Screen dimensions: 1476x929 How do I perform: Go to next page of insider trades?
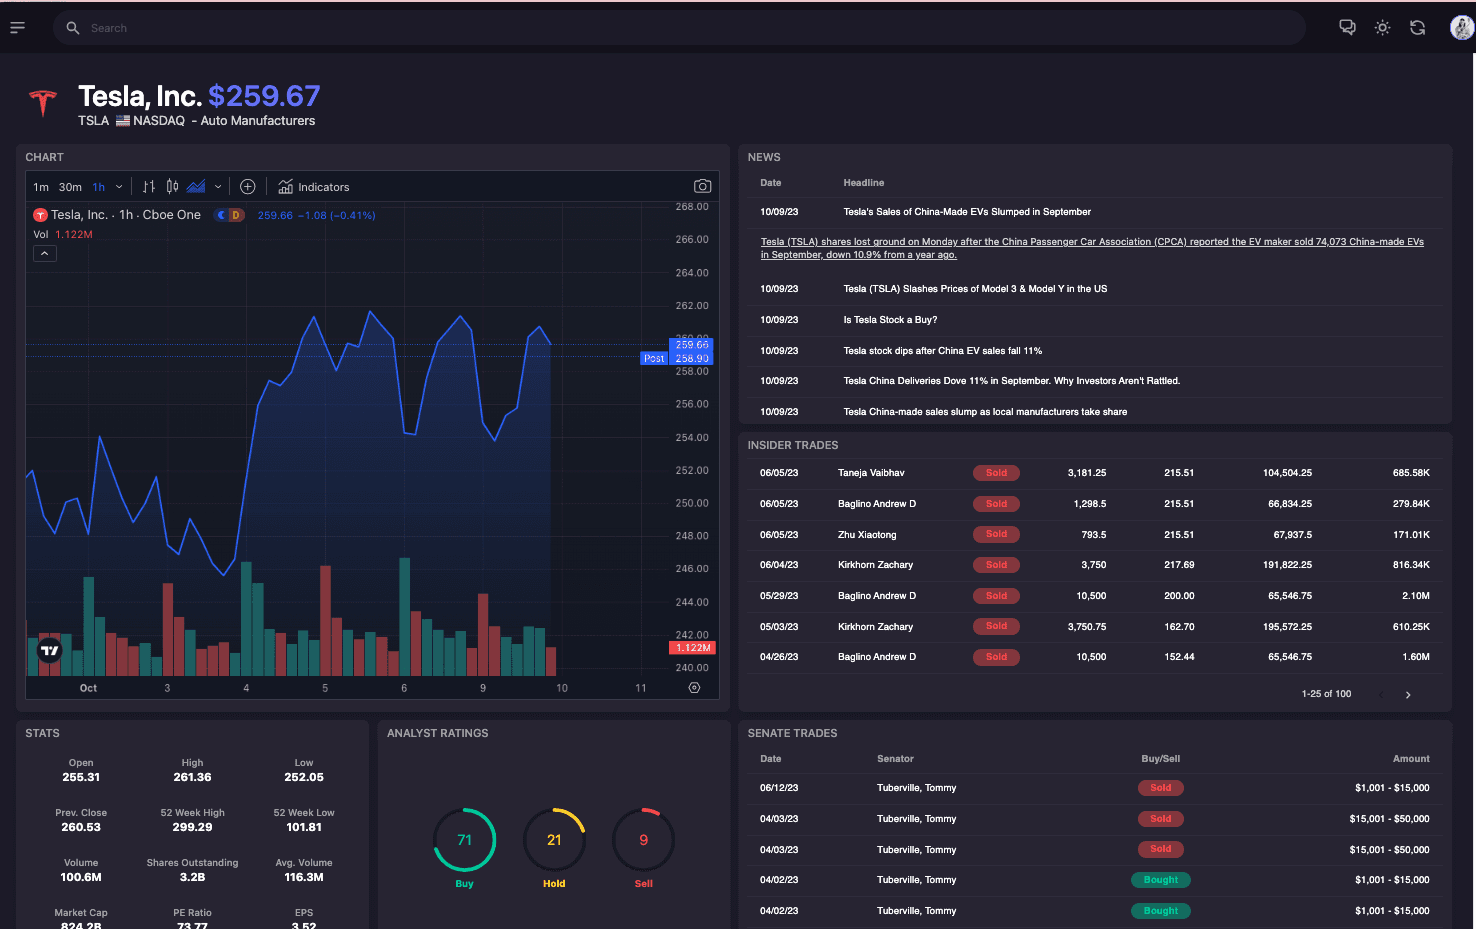tap(1408, 695)
